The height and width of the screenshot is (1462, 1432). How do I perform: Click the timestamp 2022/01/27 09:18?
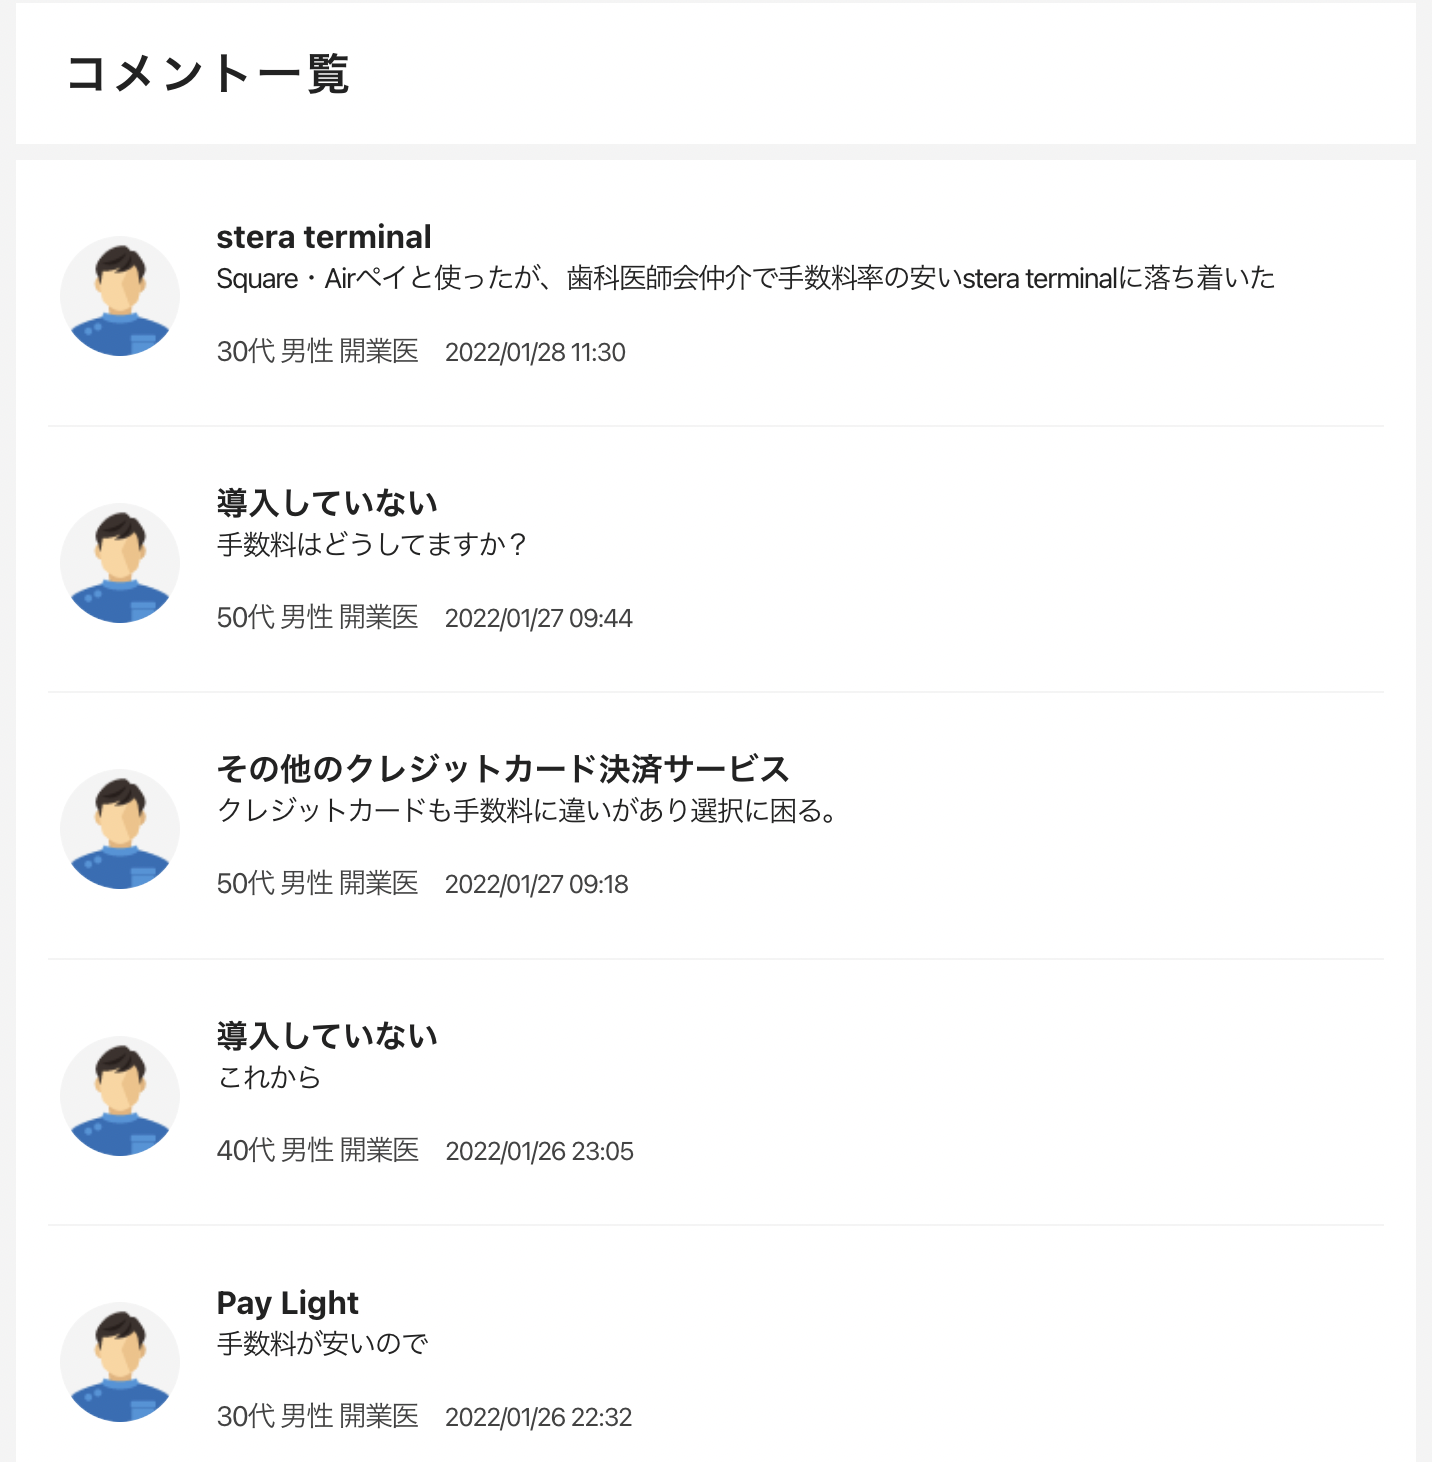coord(536,884)
